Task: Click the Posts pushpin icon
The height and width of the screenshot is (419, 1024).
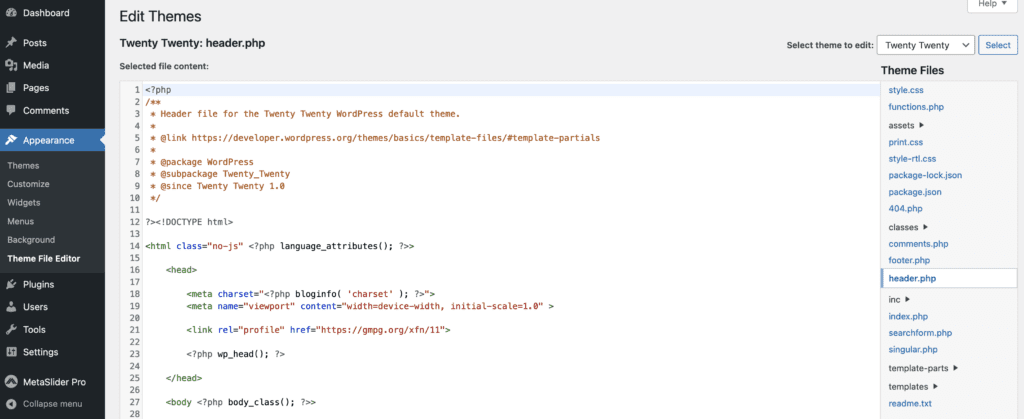Action: pos(10,43)
